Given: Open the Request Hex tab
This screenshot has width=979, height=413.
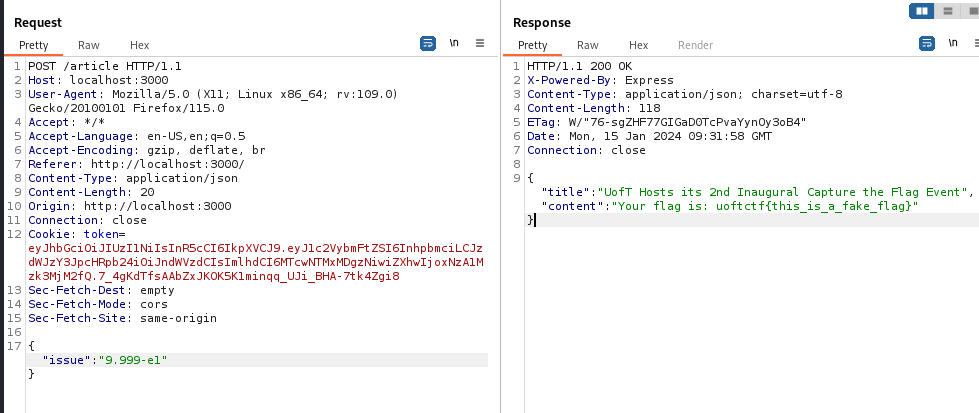Looking at the screenshot, I should [139, 45].
